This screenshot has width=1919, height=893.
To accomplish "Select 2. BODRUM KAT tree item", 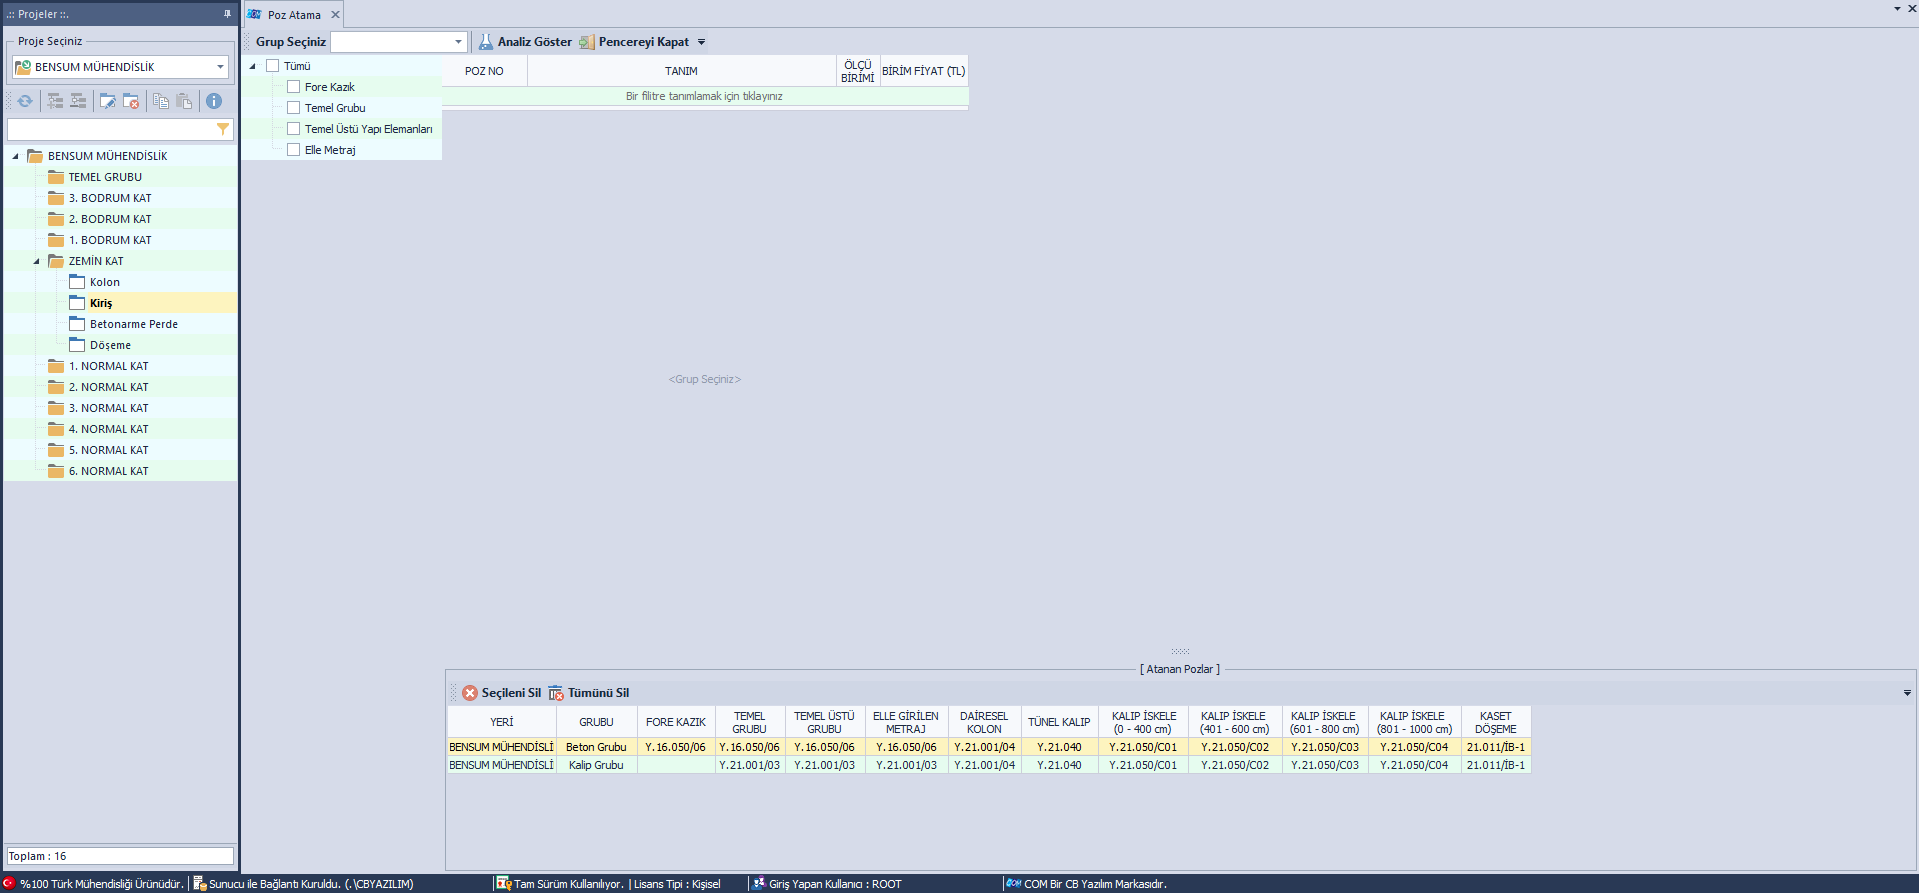I will 110,219.
